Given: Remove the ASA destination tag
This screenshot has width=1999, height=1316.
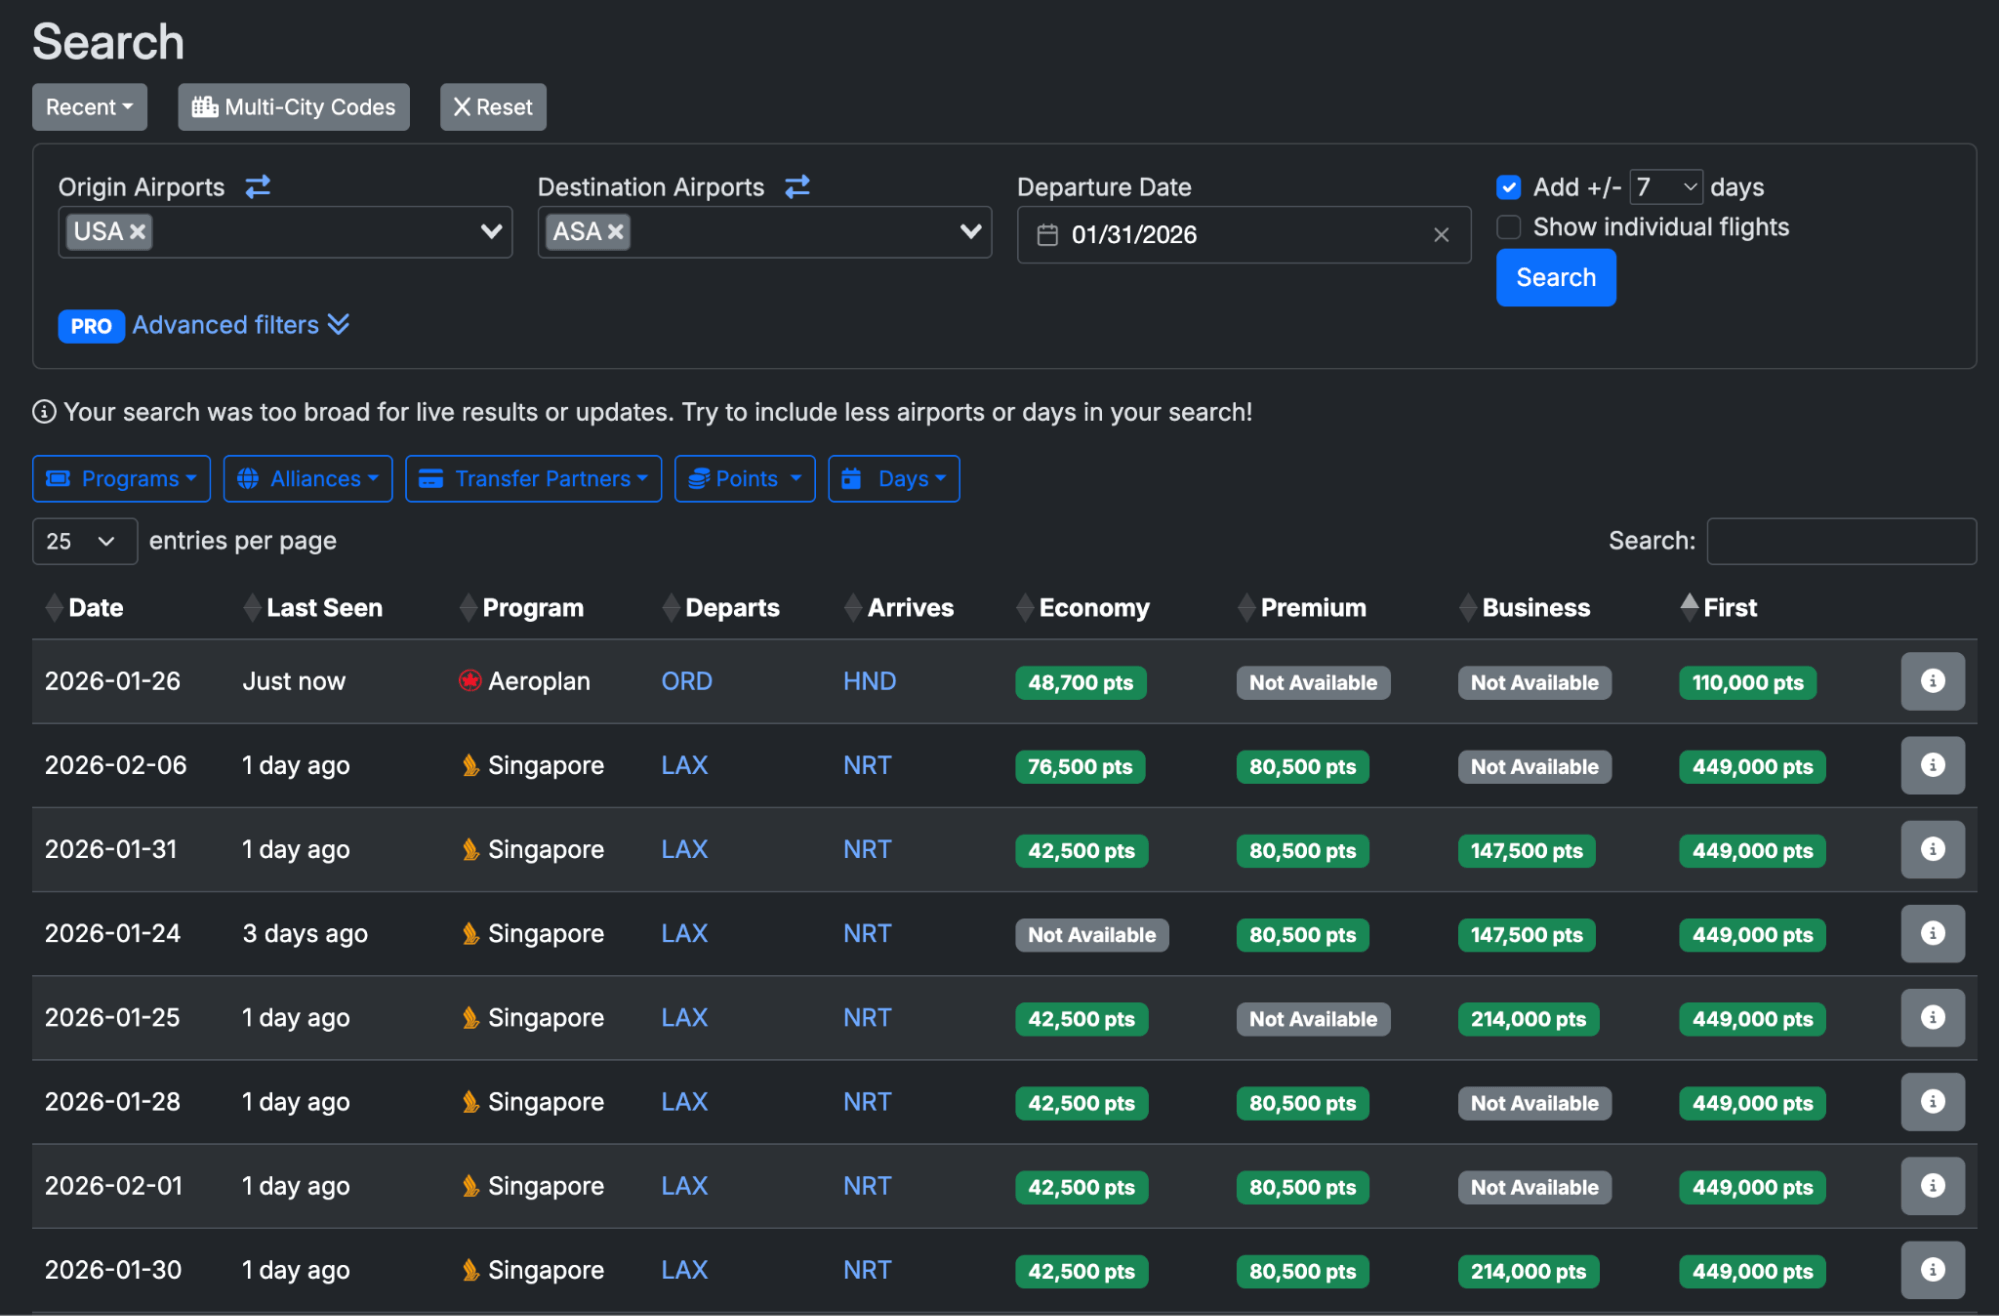Looking at the screenshot, I should tap(616, 232).
